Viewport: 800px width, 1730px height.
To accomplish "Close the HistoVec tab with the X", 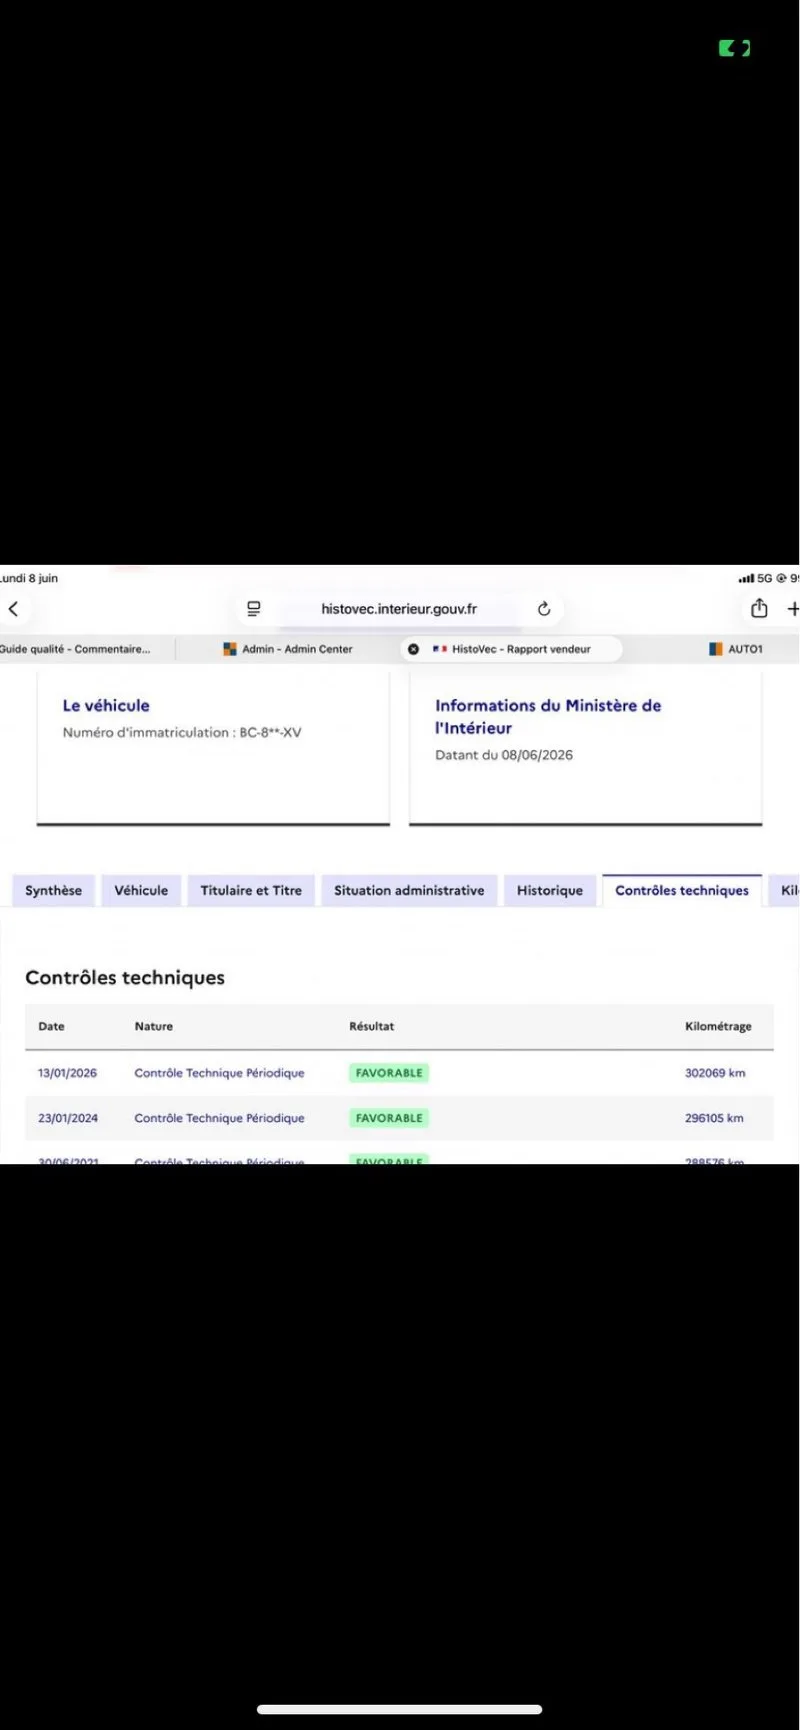I will (x=413, y=649).
